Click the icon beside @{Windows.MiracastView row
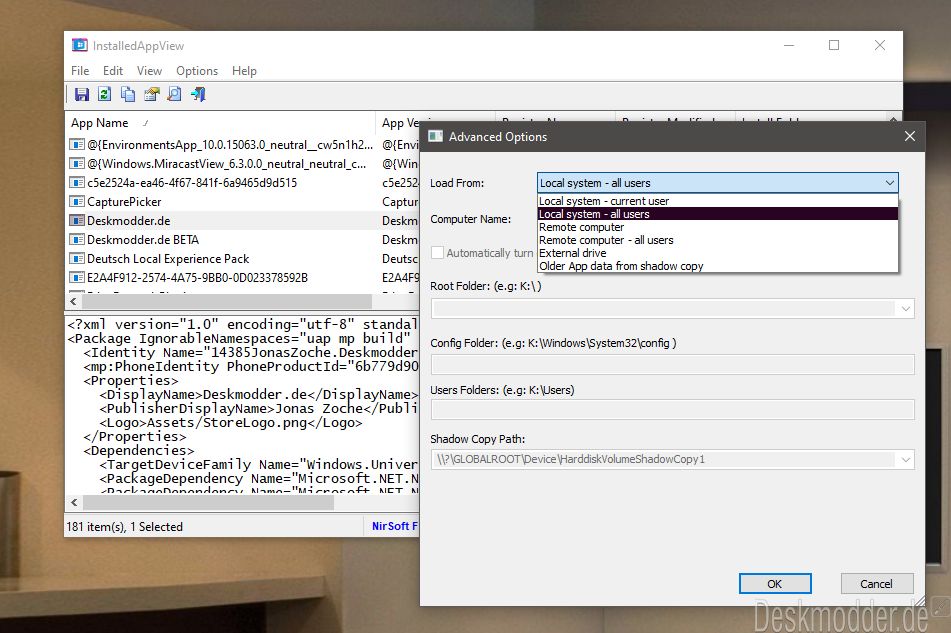This screenshot has height=633, width=951. point(76,164)
